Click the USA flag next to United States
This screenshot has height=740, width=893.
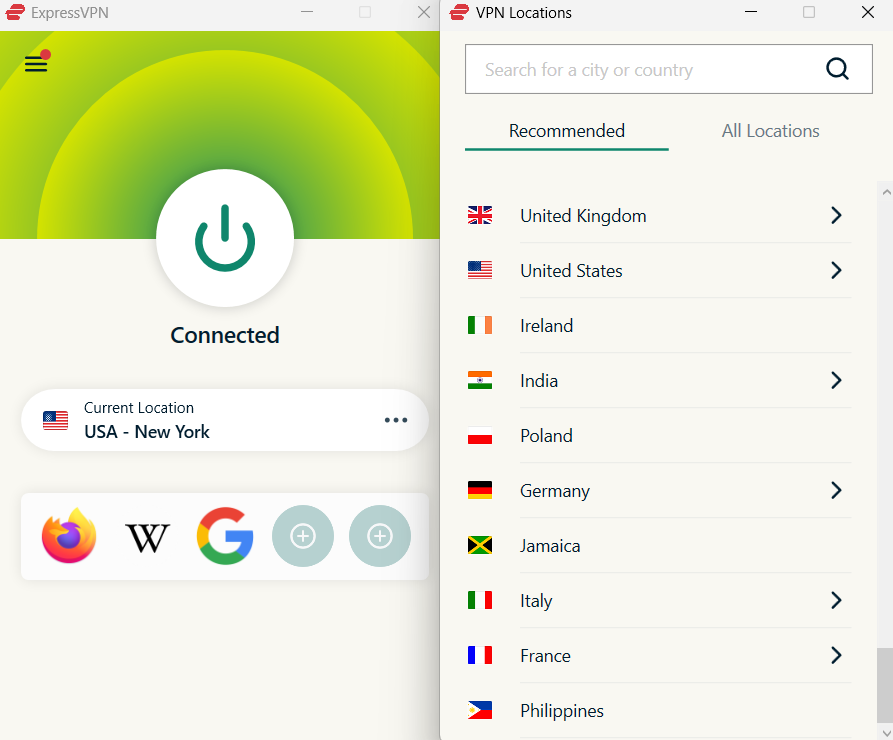pyautogui.click(x=480, y=270)
